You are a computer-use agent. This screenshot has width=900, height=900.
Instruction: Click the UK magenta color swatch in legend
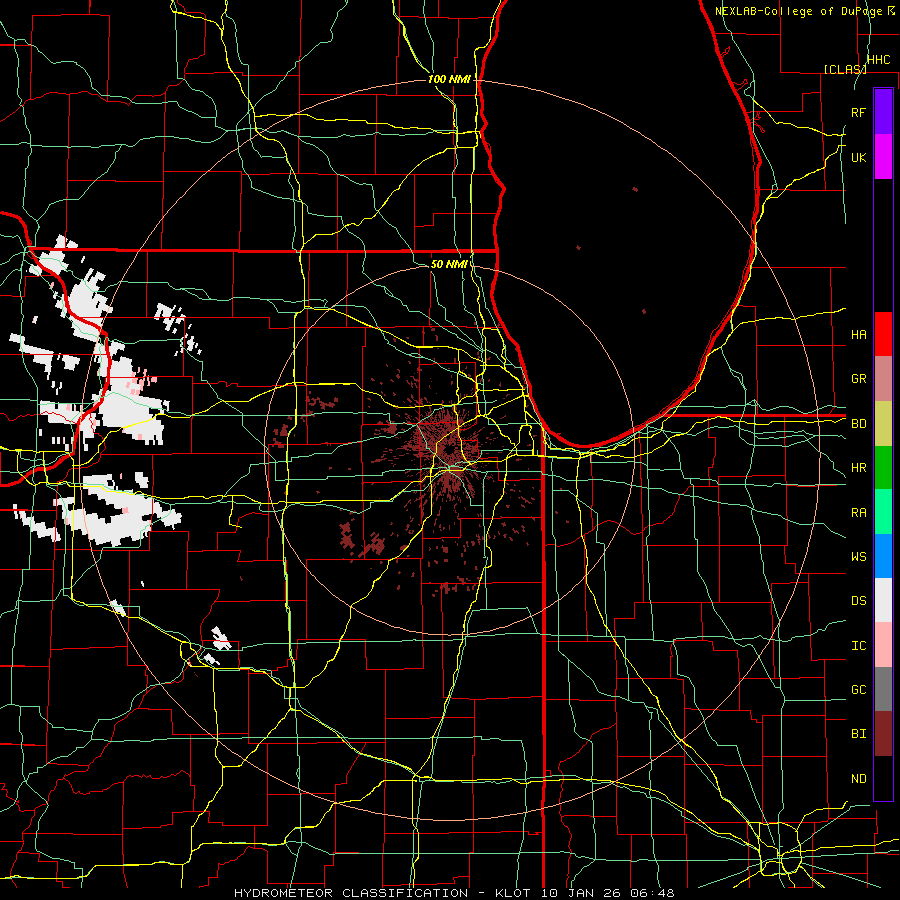883,157
